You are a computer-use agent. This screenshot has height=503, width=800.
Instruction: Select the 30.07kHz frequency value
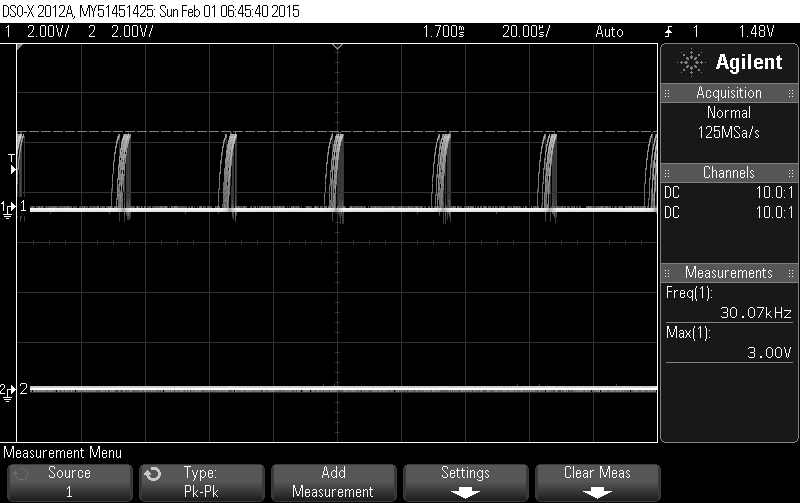click(756, 313)
